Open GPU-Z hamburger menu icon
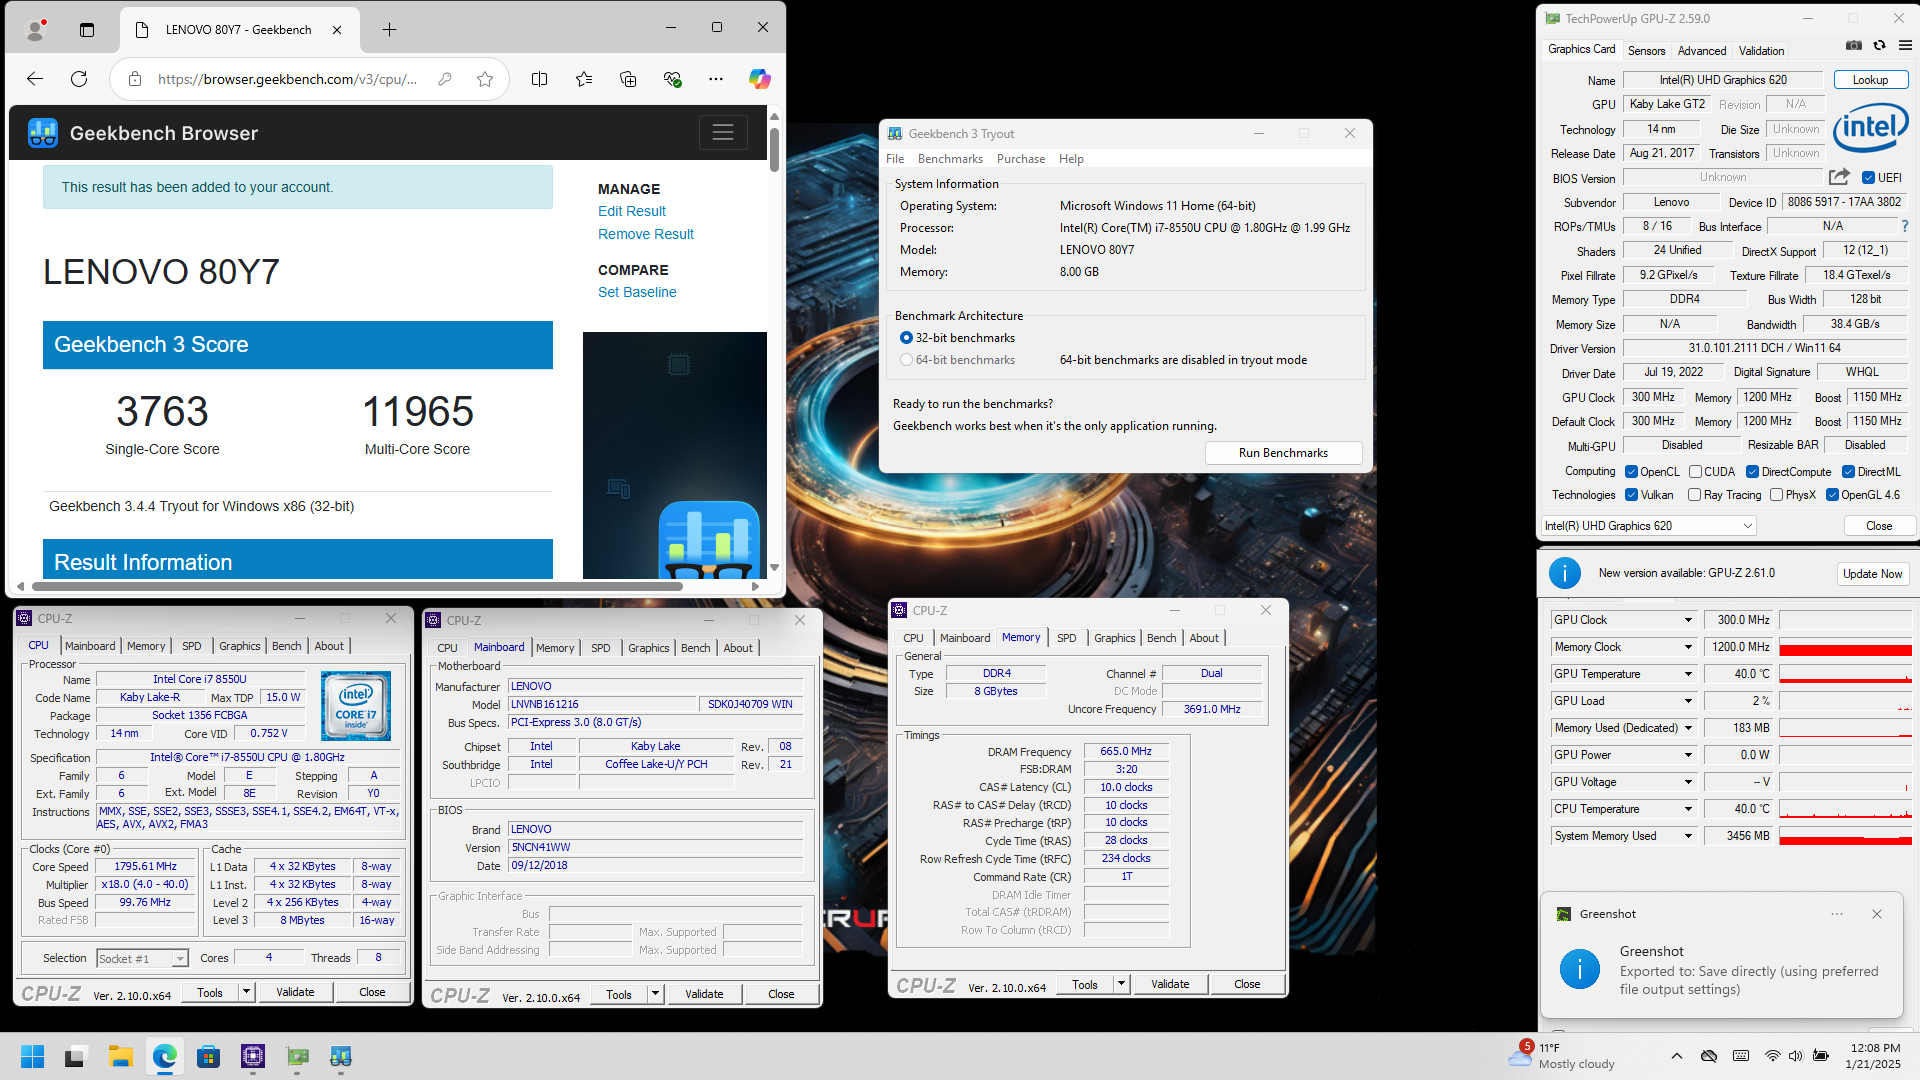 (x=1905, y=45)
